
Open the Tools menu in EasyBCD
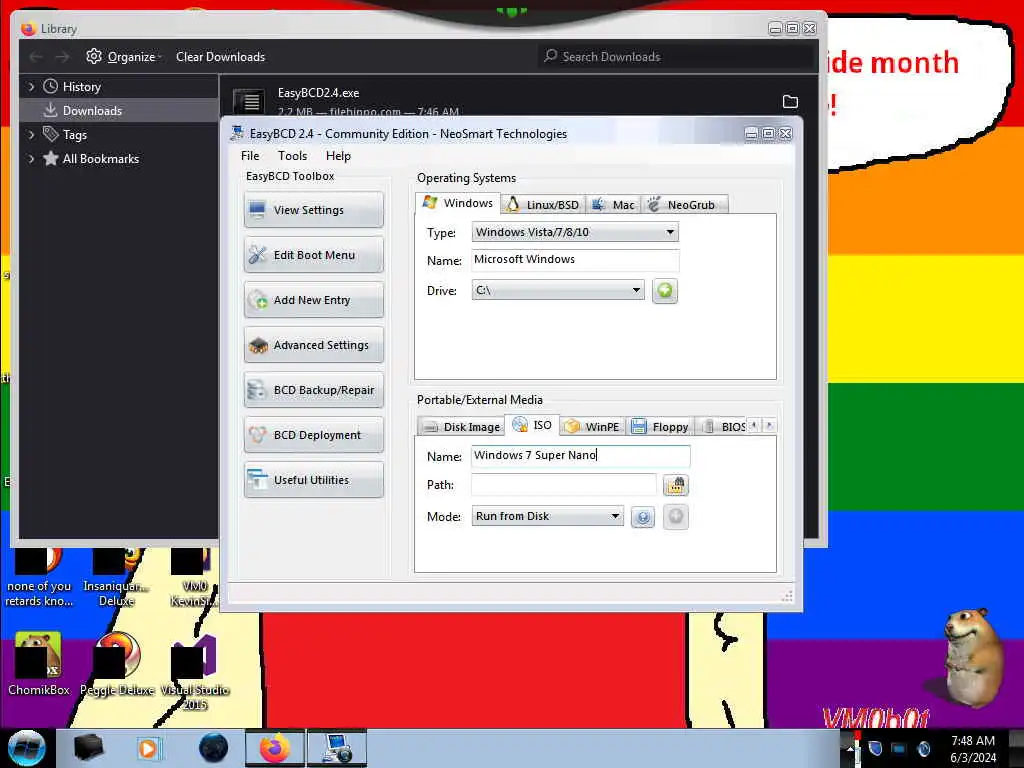[x=292, y=155]
